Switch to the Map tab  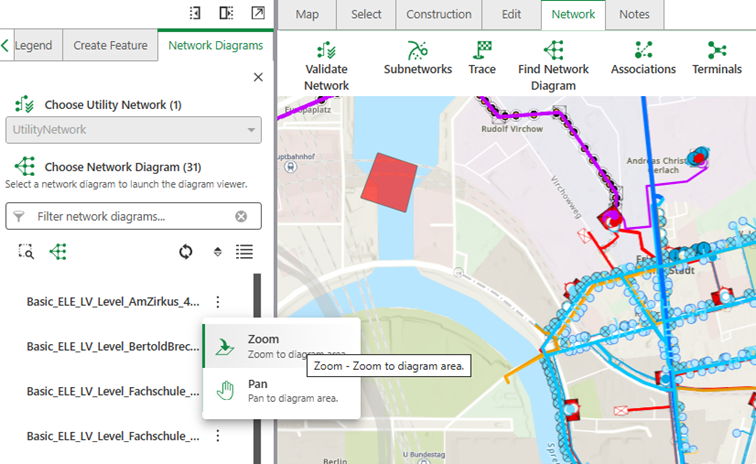307,14
